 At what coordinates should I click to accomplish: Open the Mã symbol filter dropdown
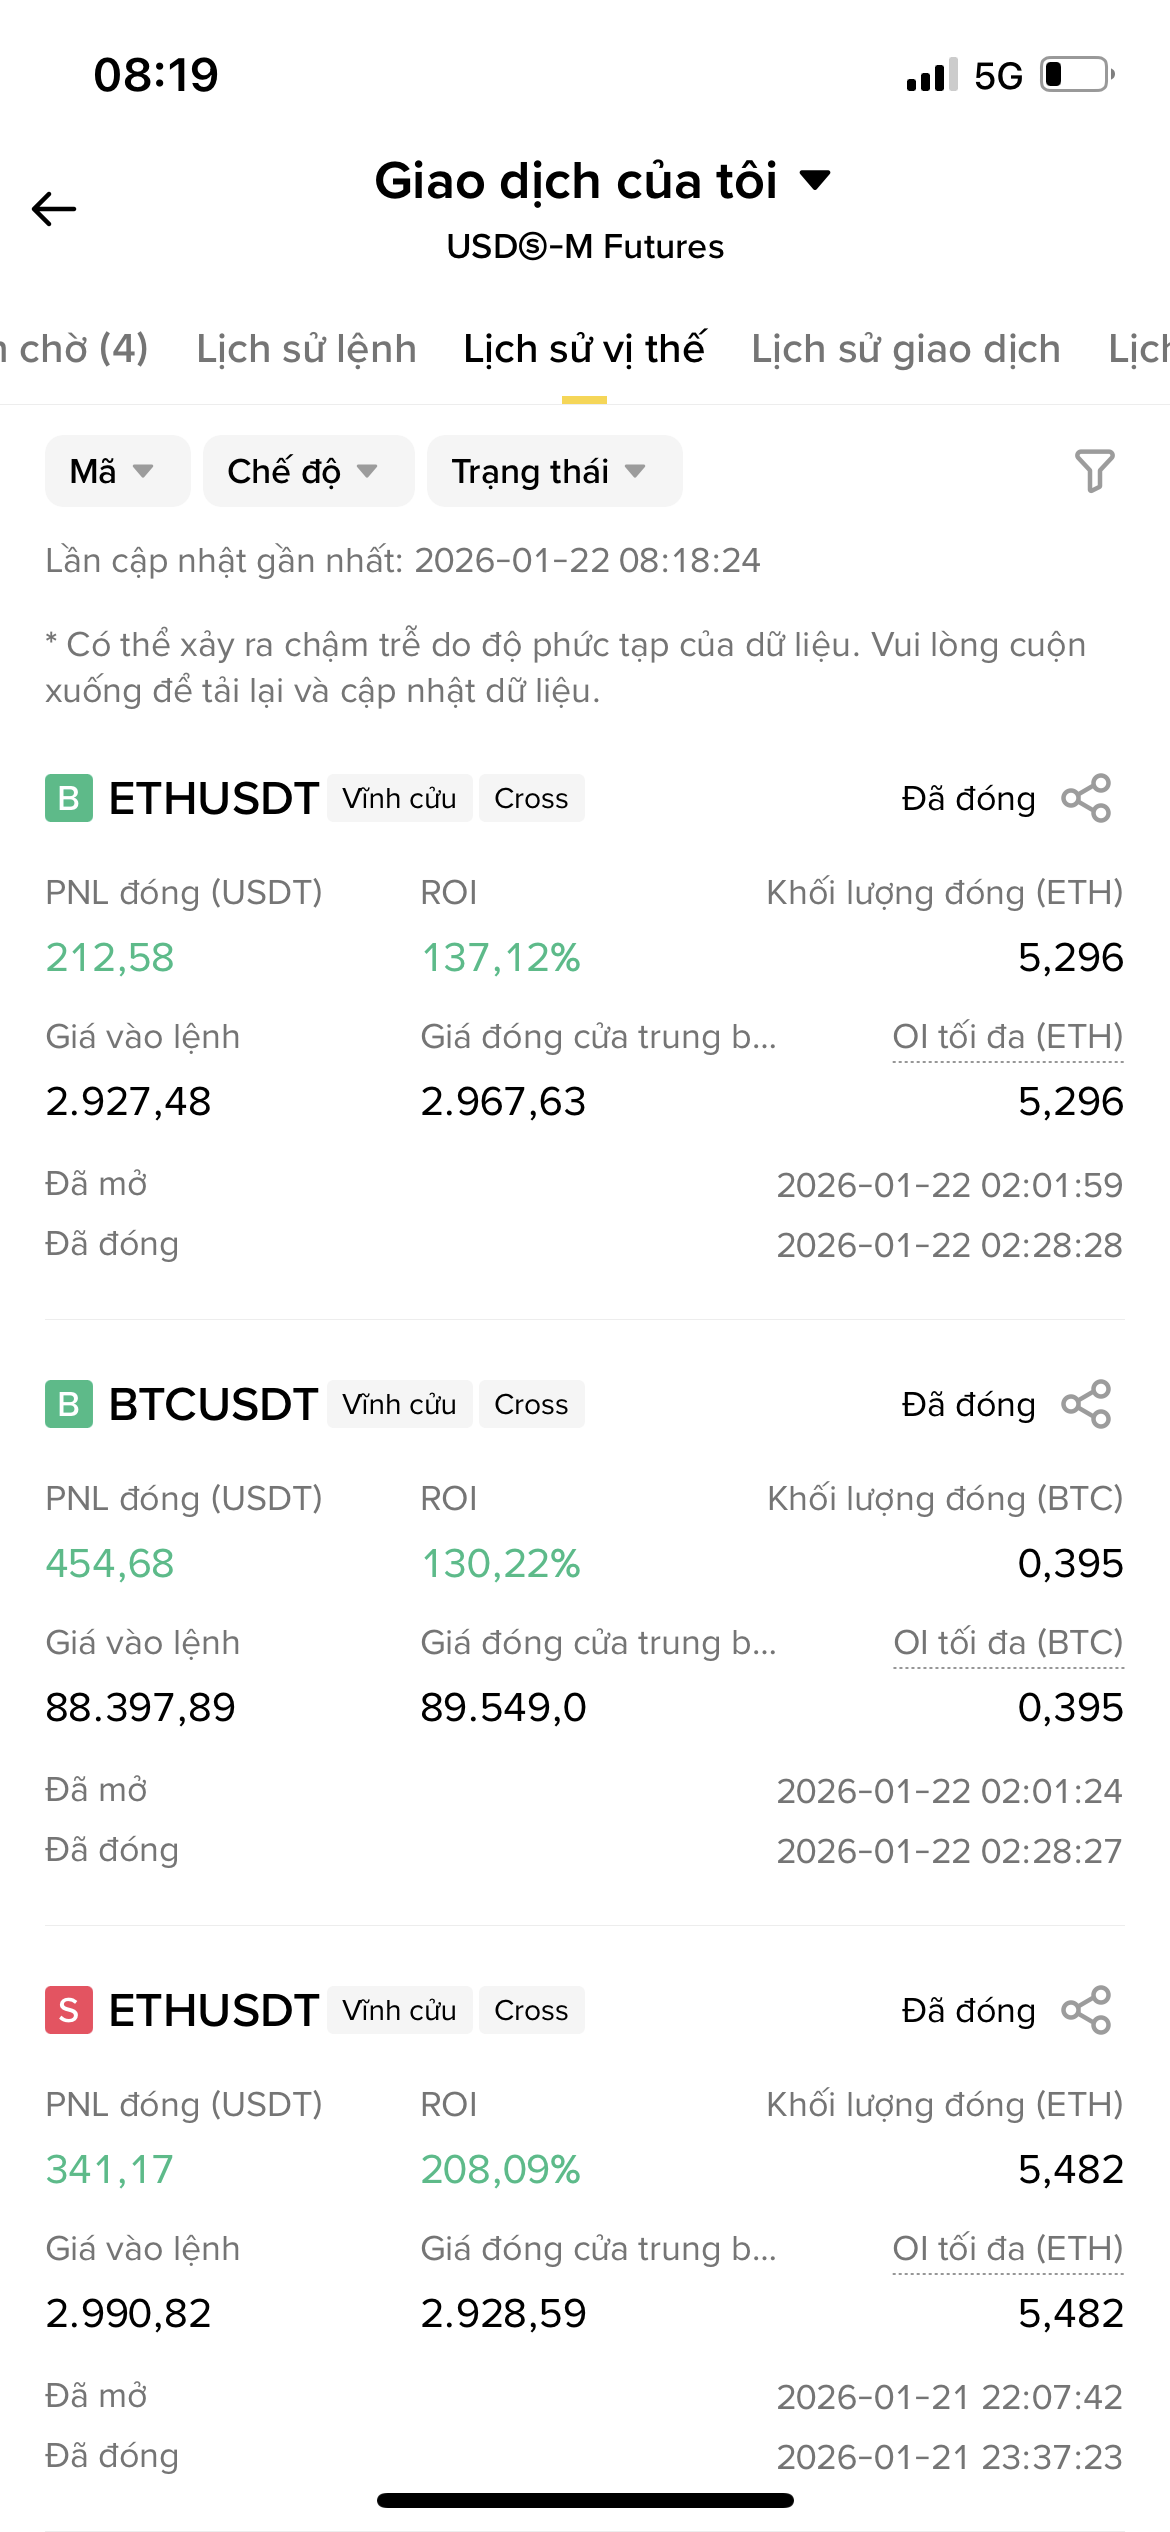116,471
